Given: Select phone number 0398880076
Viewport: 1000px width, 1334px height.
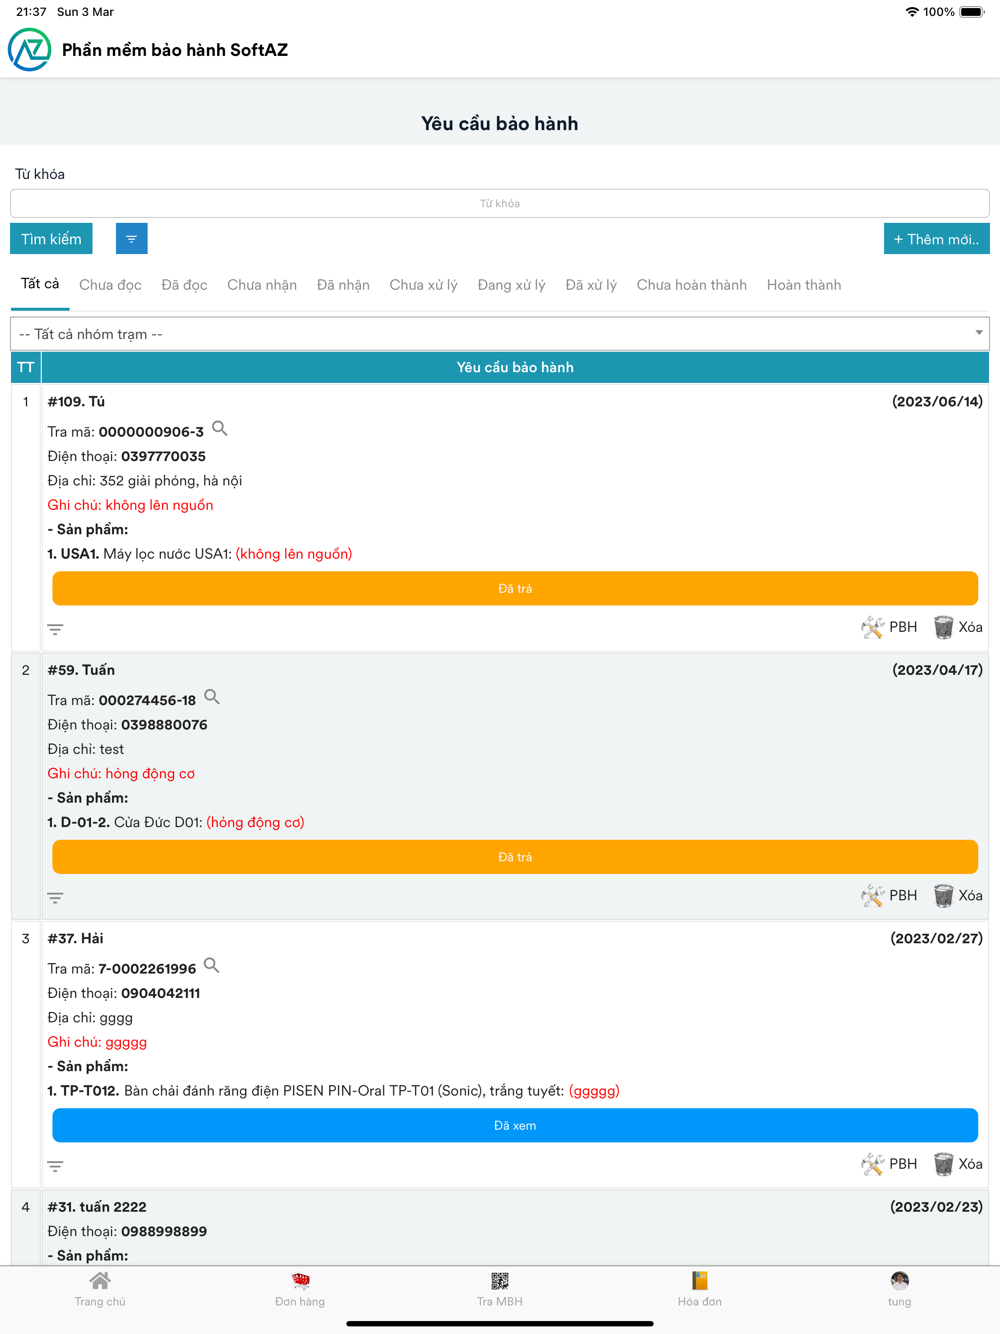Looking at the screenshot, I should [164, 725].
